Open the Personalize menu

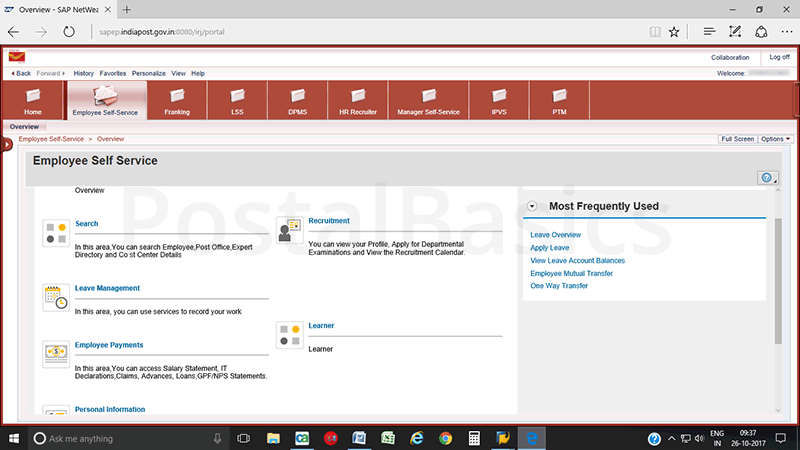(148, 73)
